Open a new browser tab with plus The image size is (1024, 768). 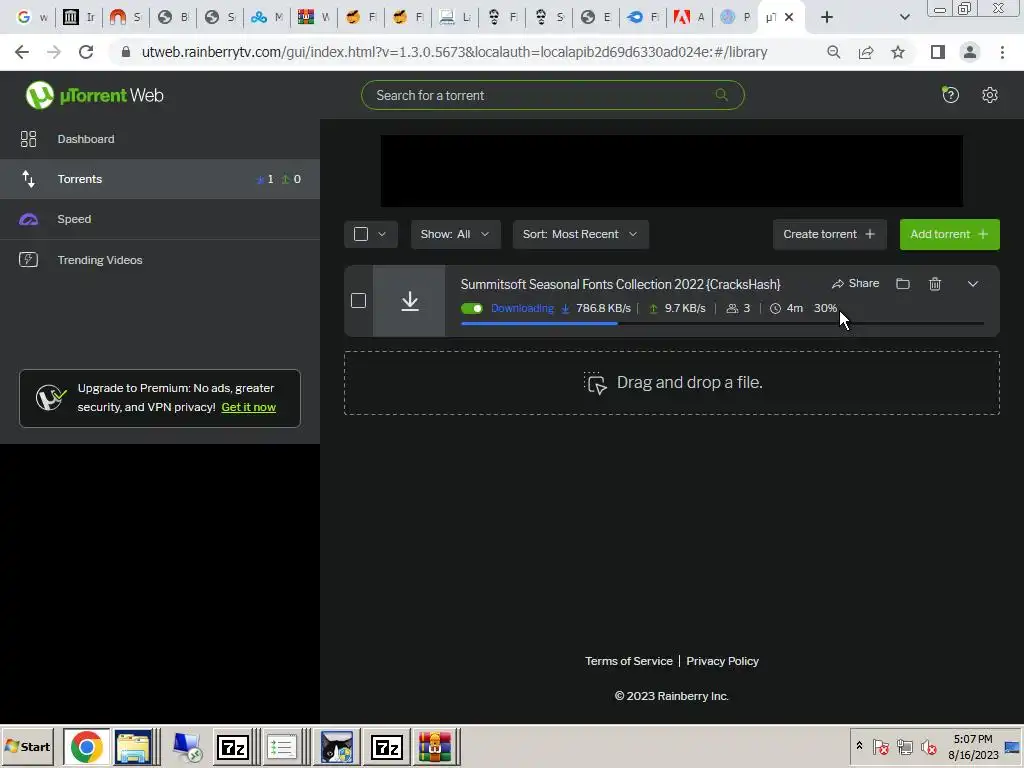click(827, 17)
